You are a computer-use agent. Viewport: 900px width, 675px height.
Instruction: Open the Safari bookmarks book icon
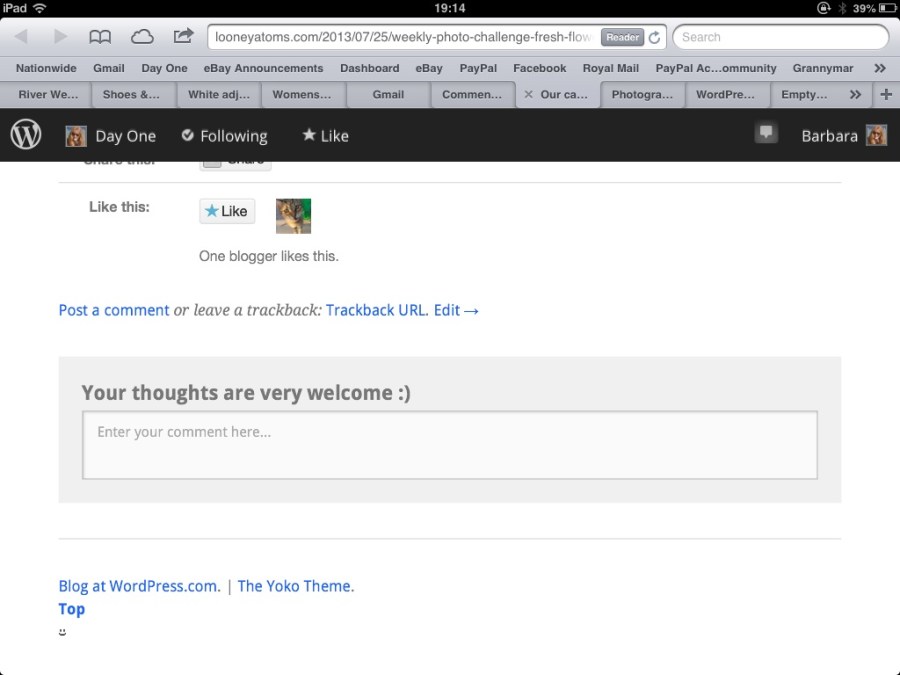pos(100,37)
